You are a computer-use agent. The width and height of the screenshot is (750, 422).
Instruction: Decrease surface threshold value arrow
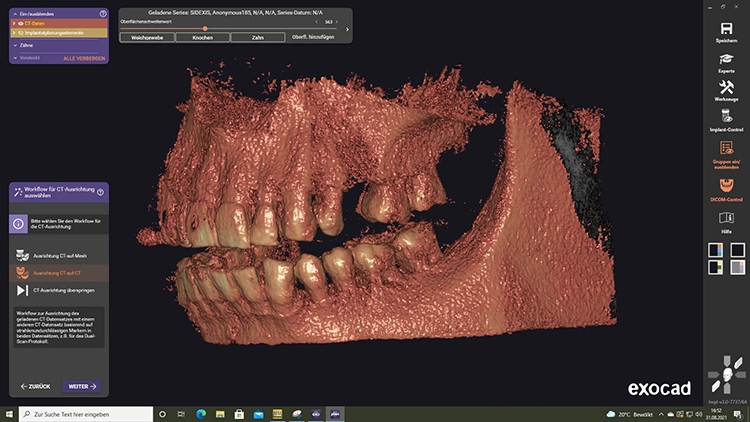click(316, 22)
